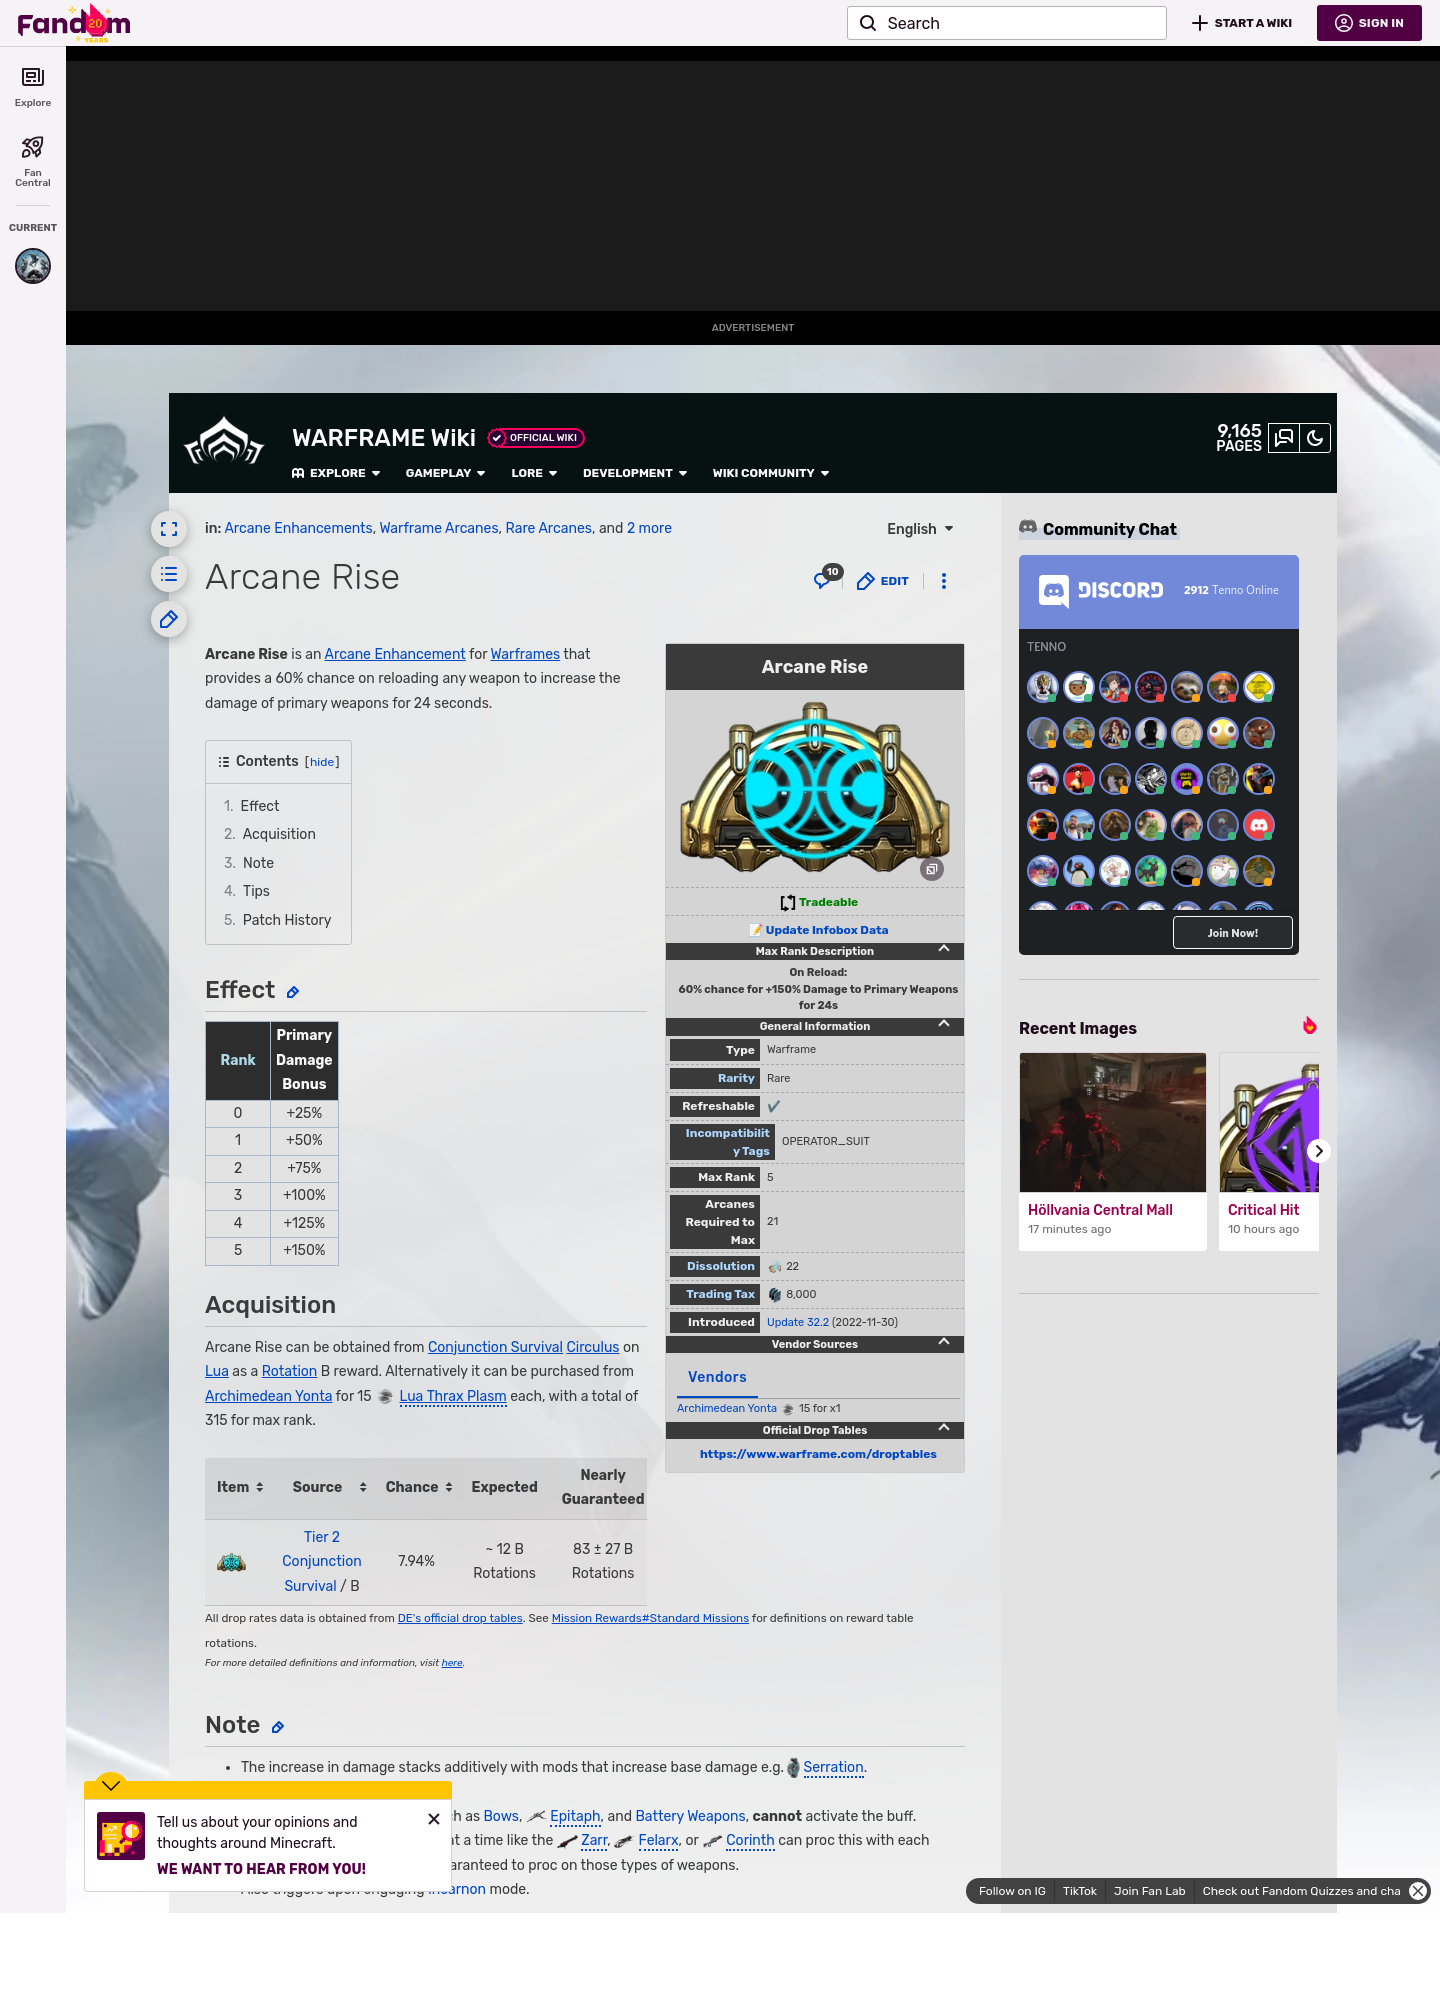
Task: Open the English language dropdown
Action: (x=920, y=529)
